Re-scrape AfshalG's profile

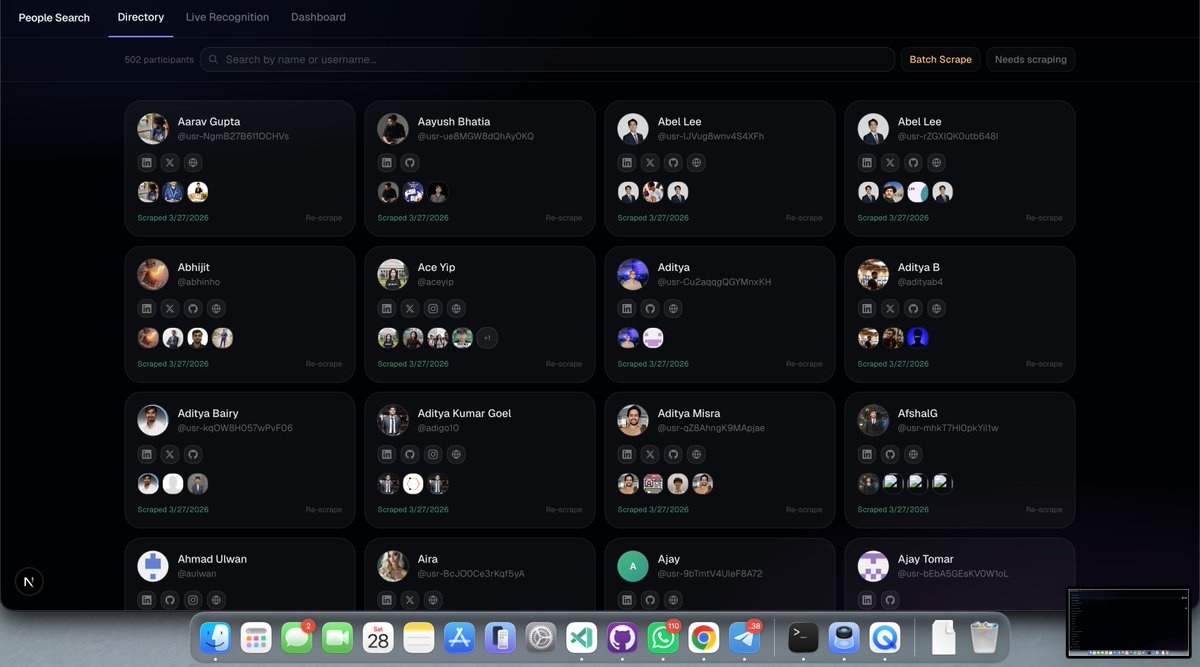1044,510
